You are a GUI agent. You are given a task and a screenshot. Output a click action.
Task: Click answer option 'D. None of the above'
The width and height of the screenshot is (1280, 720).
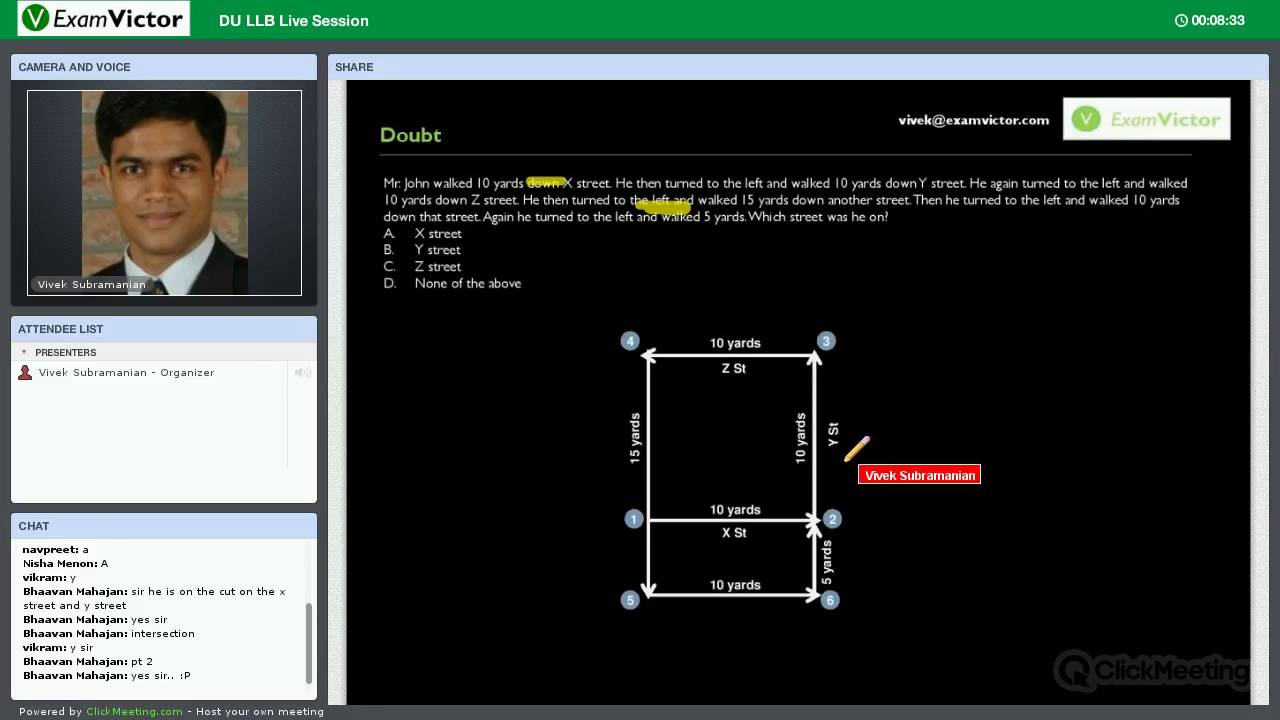(x=452, y=283)
